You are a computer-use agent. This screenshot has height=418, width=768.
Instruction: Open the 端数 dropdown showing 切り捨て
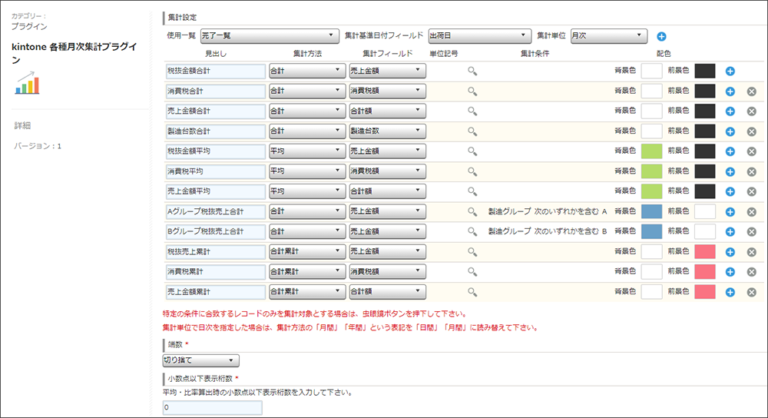201,360
